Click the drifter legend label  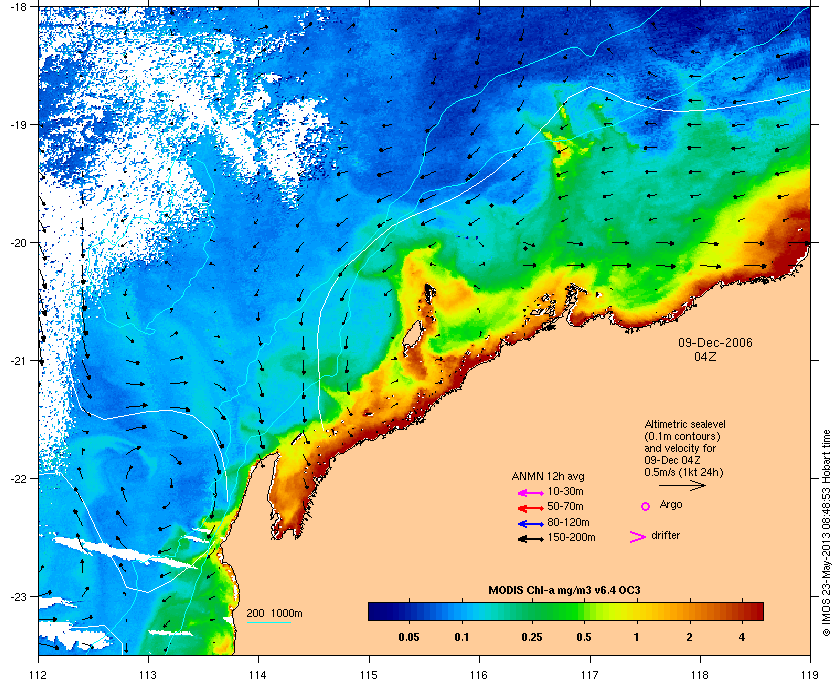(665, 535)
